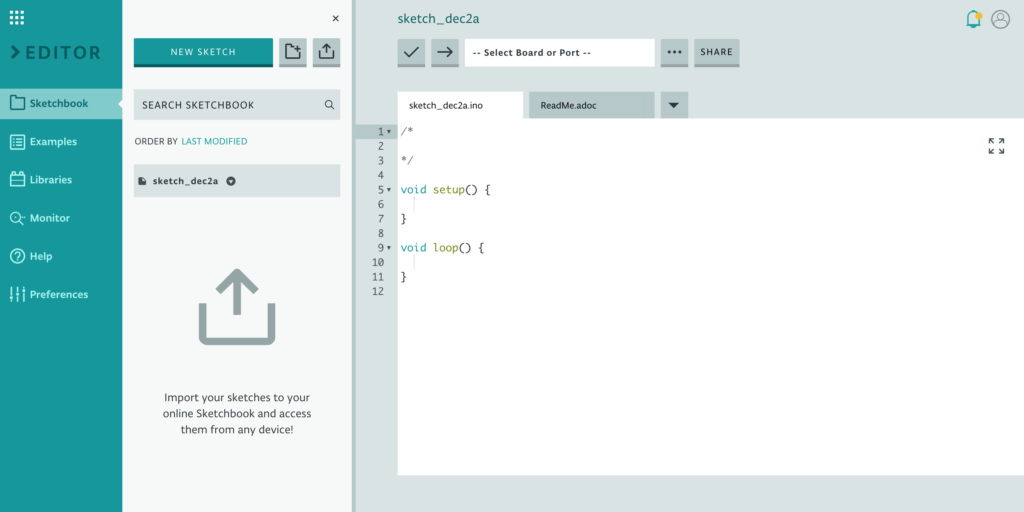
Task: Toggle fullscreen editor icon
Action: coord(997,146)
